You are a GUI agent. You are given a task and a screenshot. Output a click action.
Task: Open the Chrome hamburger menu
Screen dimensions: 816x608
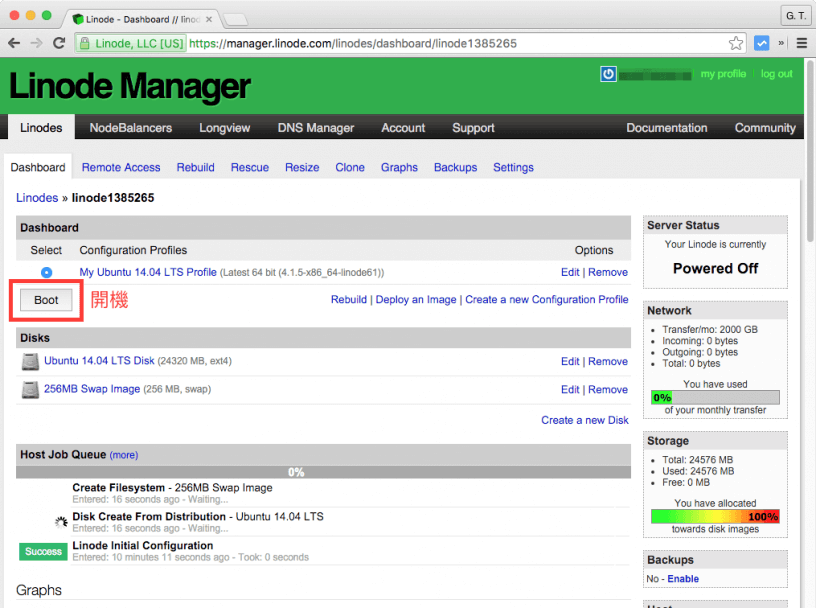(801, 44)
